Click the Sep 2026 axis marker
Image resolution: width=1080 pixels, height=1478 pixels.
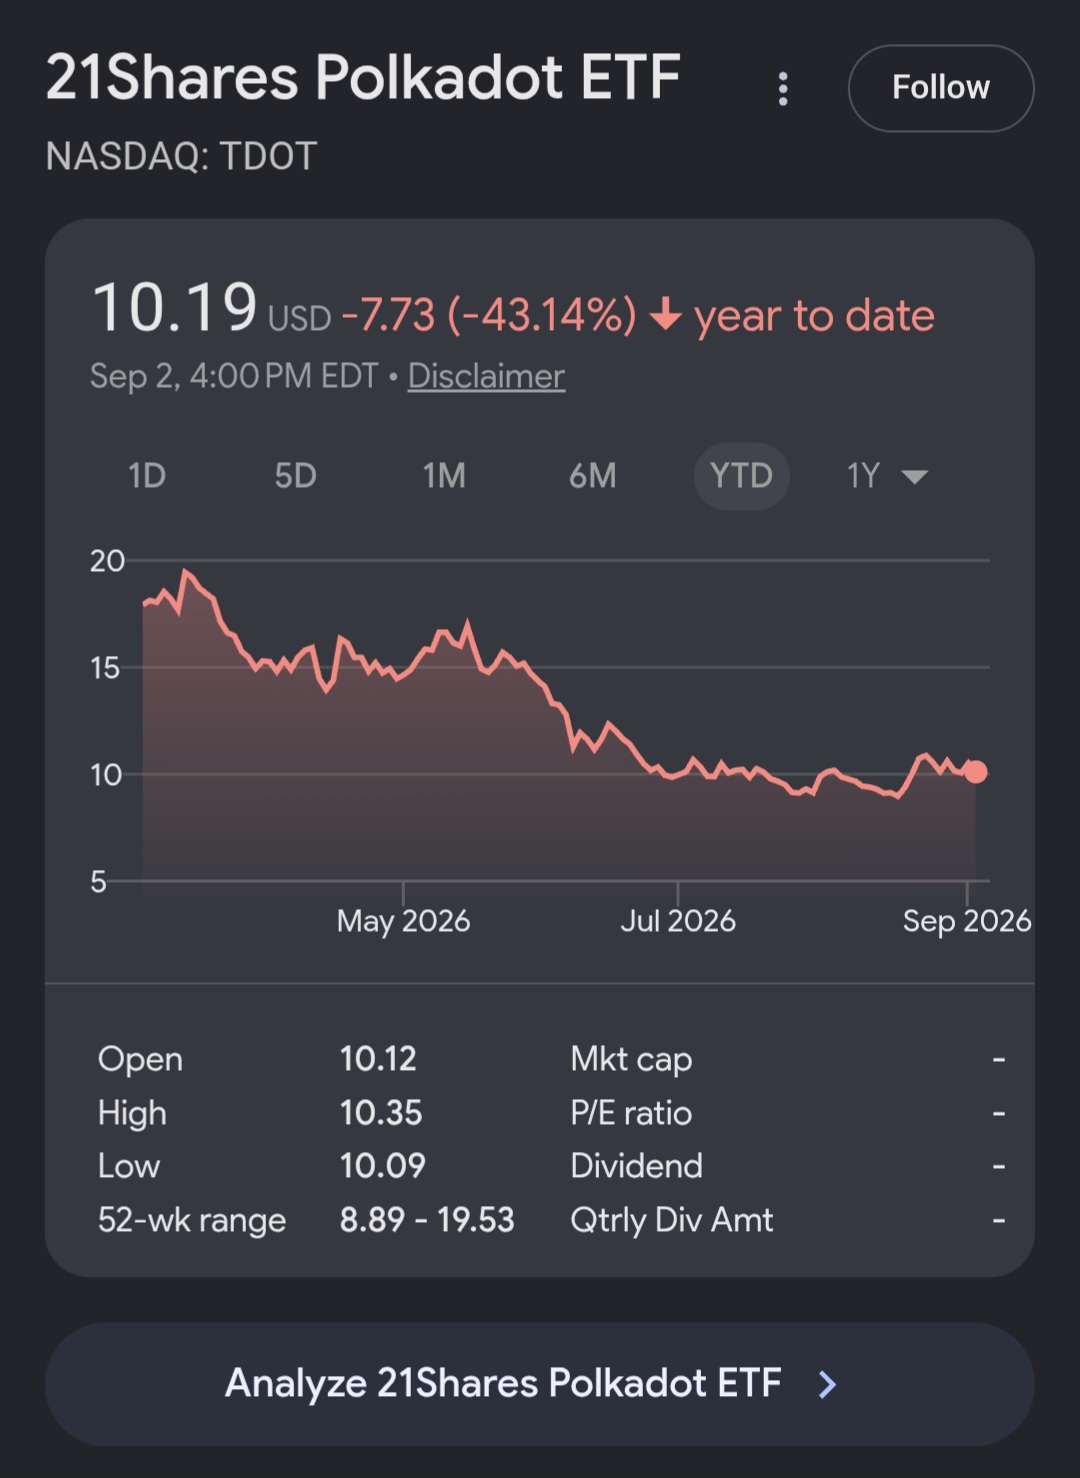coord(967,920)
